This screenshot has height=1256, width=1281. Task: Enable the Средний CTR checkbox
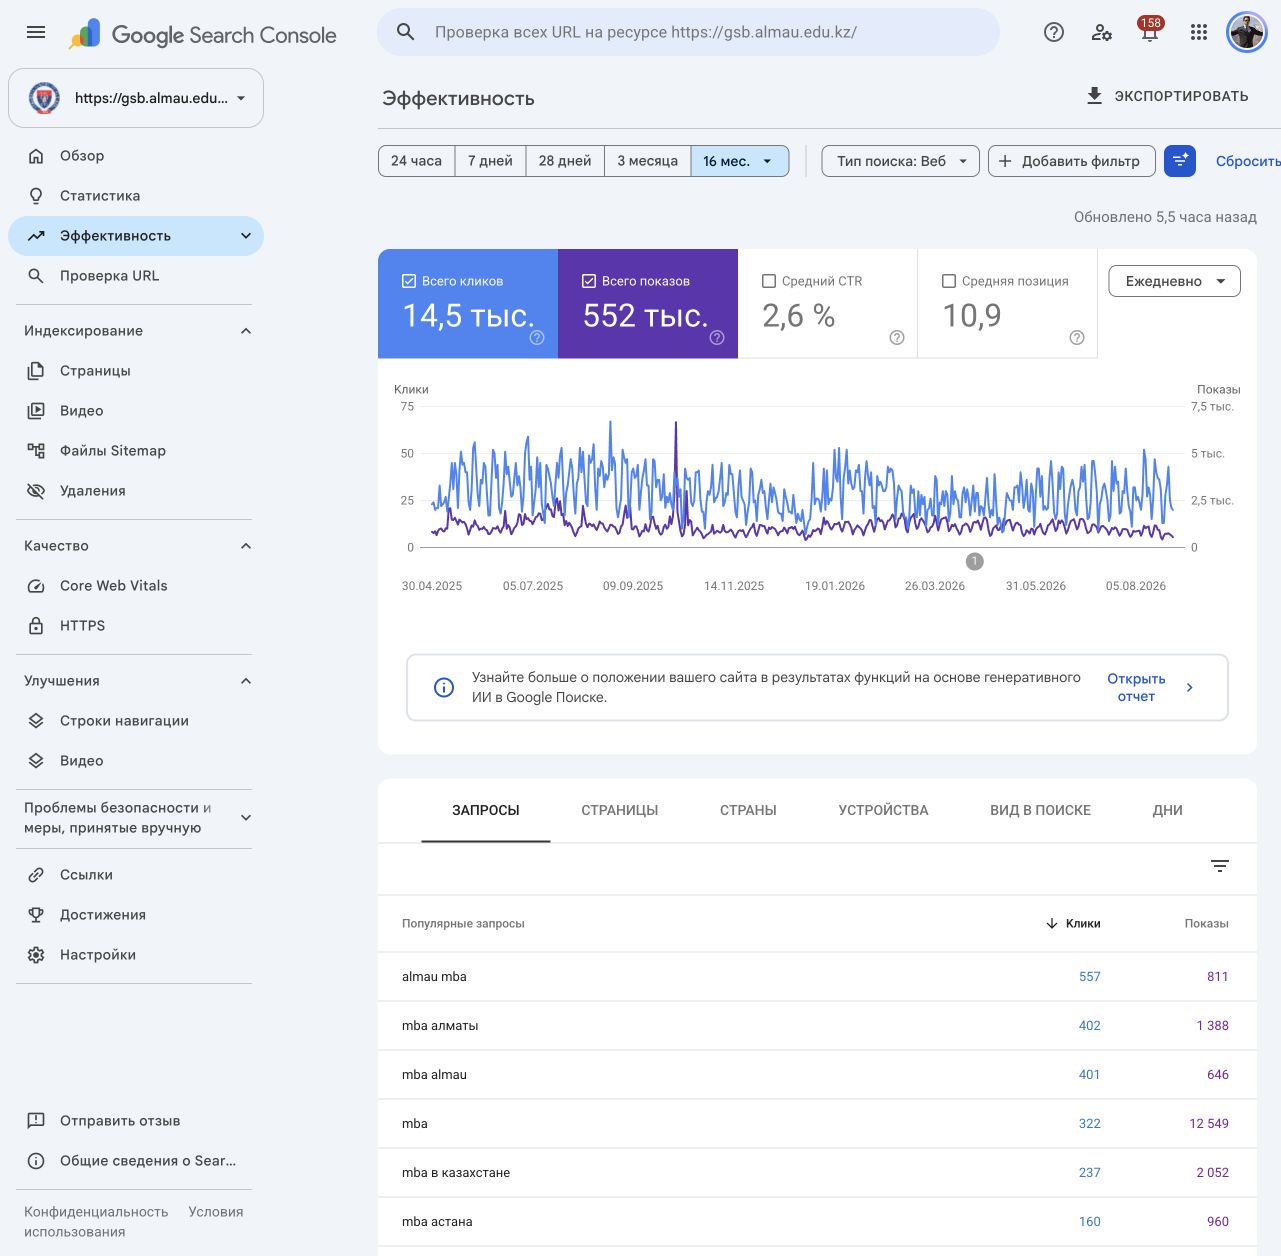769,281
